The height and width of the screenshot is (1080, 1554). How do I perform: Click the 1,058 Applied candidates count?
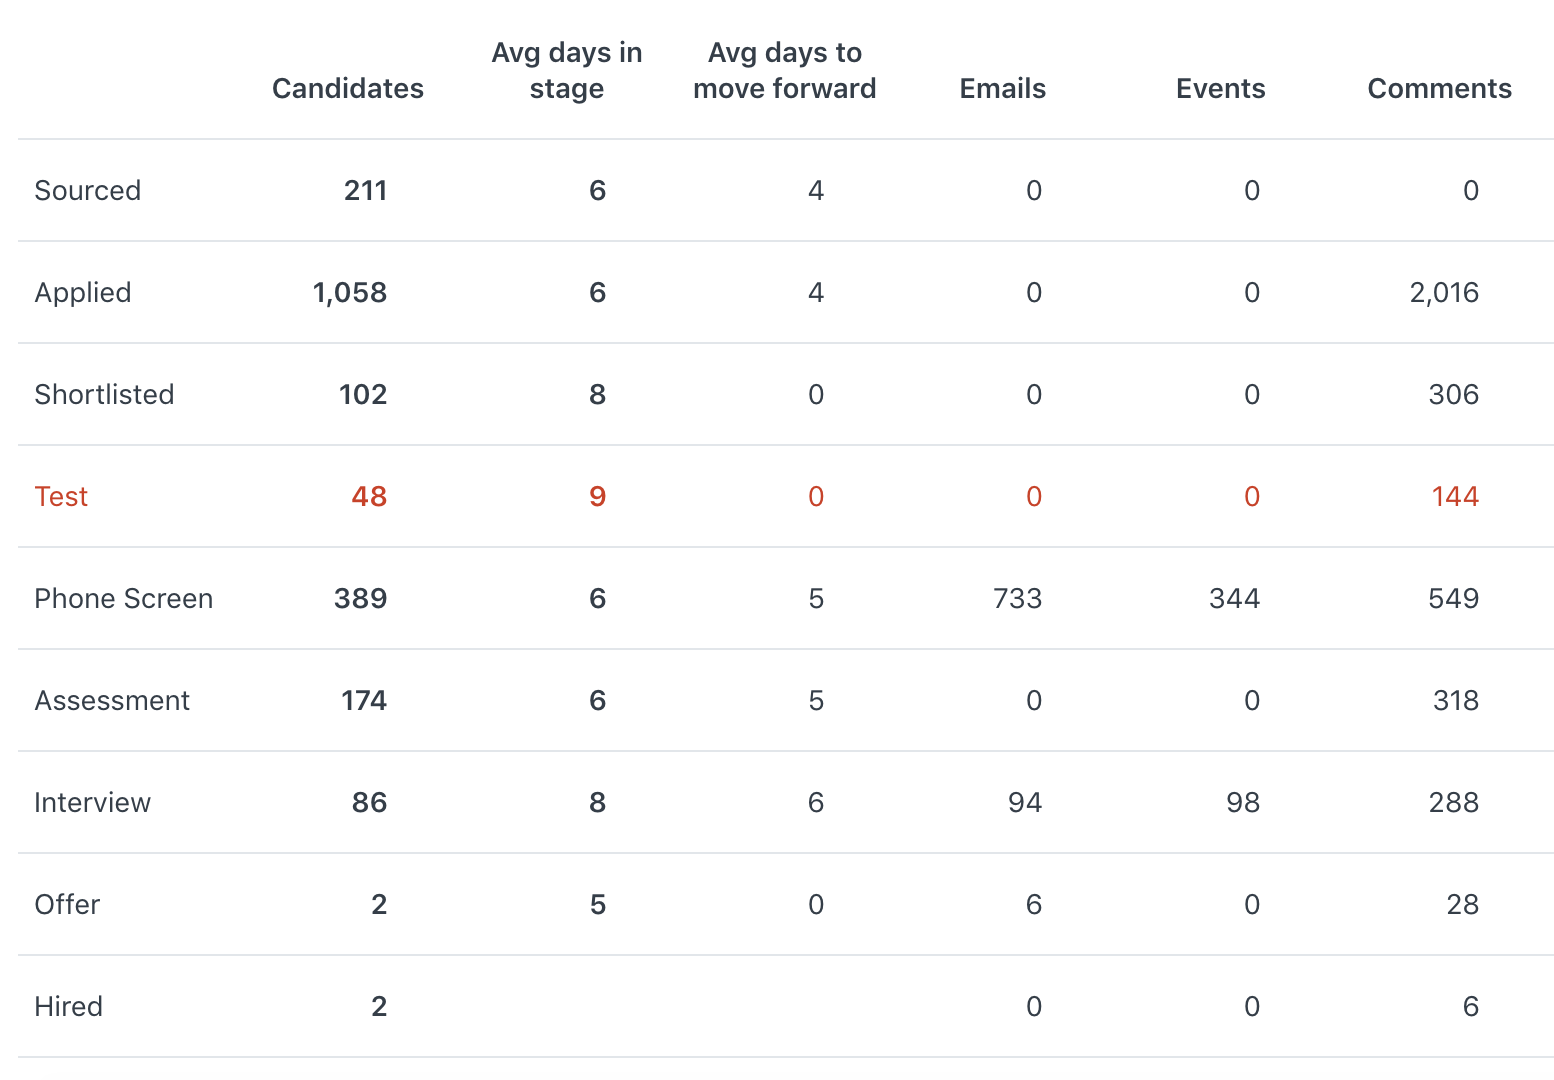(x=350, y=293)
